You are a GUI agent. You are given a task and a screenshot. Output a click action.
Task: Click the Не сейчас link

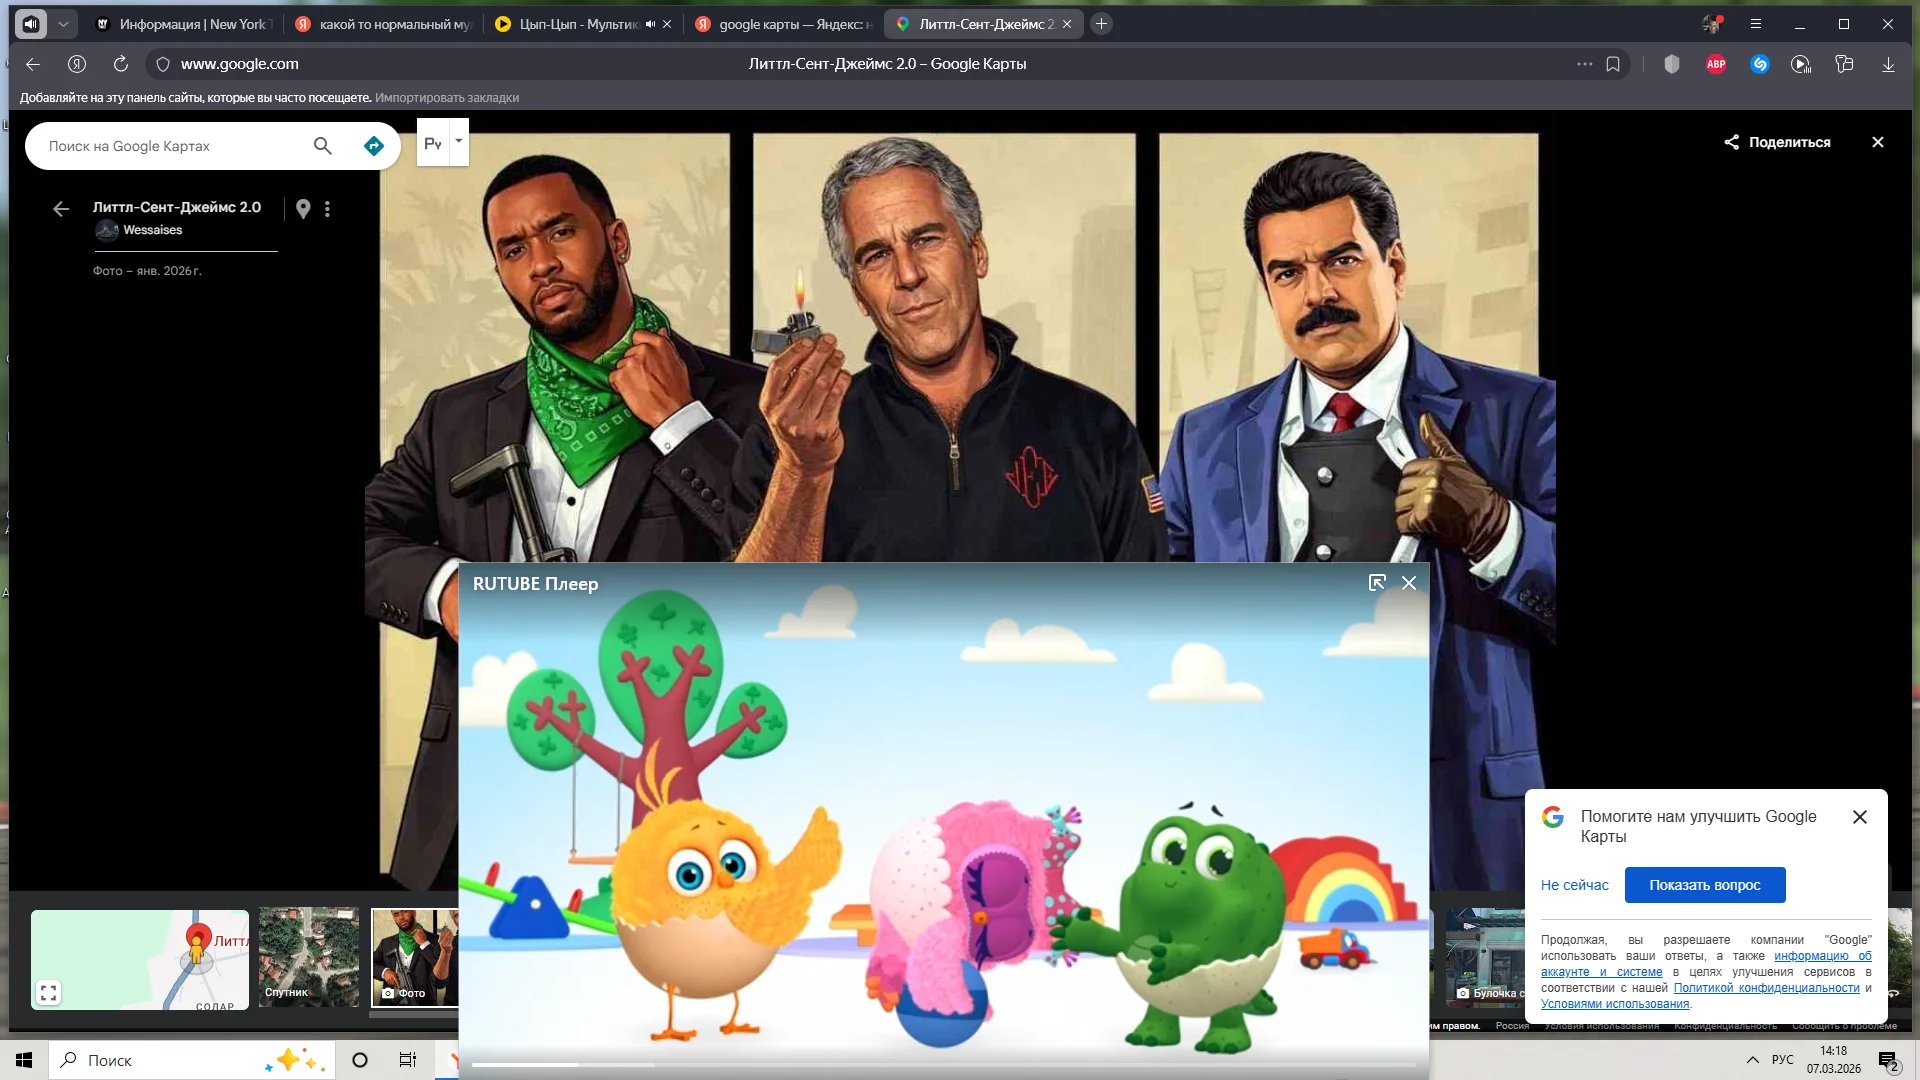(1574, 885)
